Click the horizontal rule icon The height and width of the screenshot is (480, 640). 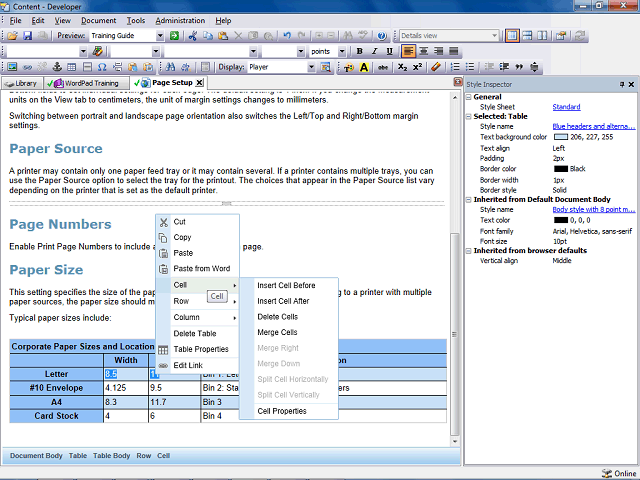(87, 67)
